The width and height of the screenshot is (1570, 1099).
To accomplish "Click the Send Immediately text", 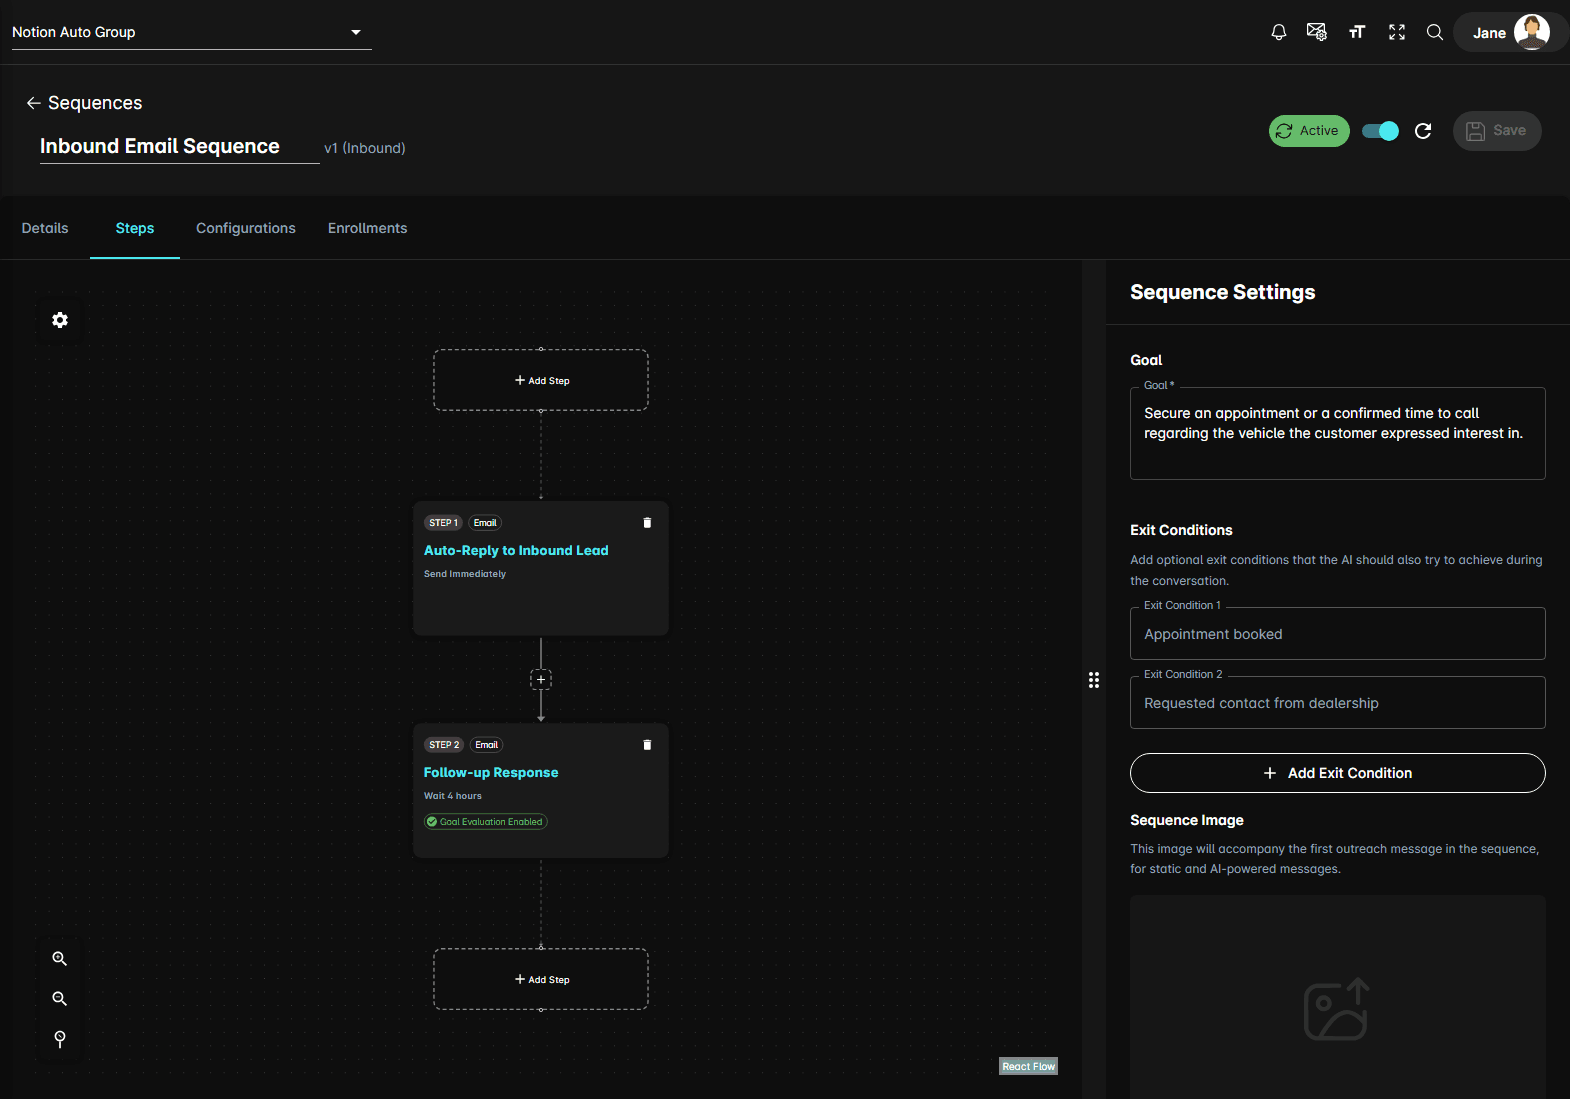I will [465, 574].
